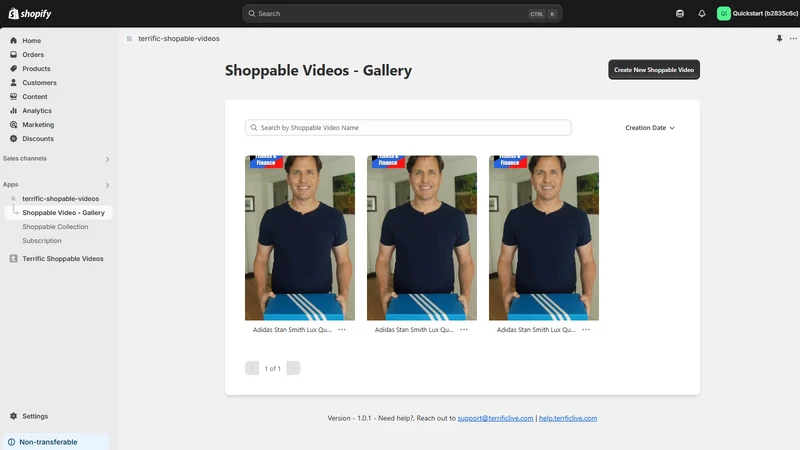Open the Home section icon
The width and height of the screenshot is (800, 450).
(x=13, y=40)
